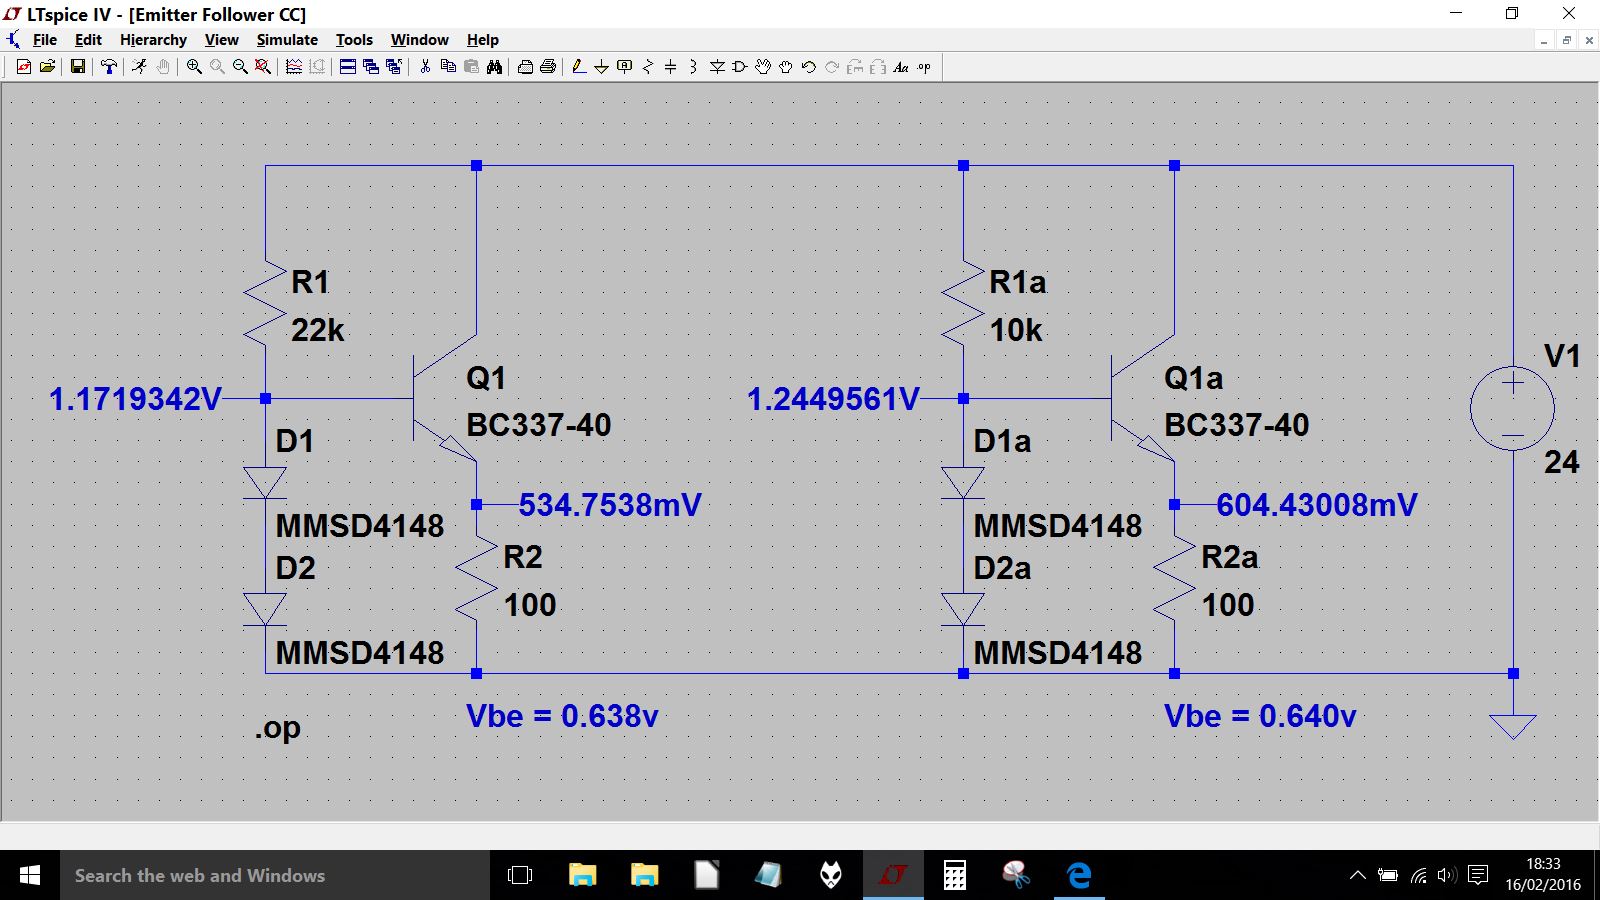Click the New Schematic toolbar icon

tap(24, 67)
